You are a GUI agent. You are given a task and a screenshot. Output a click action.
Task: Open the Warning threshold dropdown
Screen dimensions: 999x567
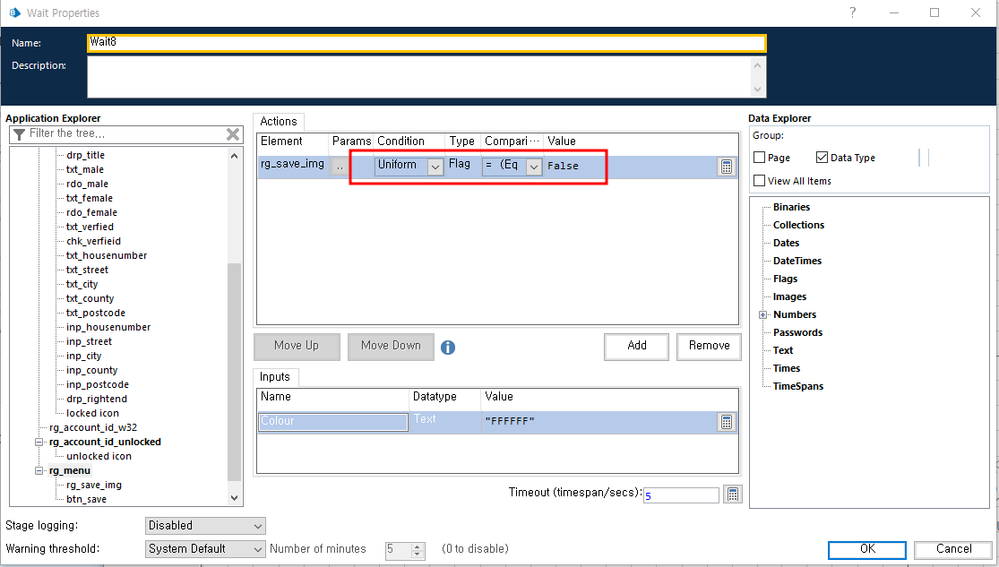258,549
